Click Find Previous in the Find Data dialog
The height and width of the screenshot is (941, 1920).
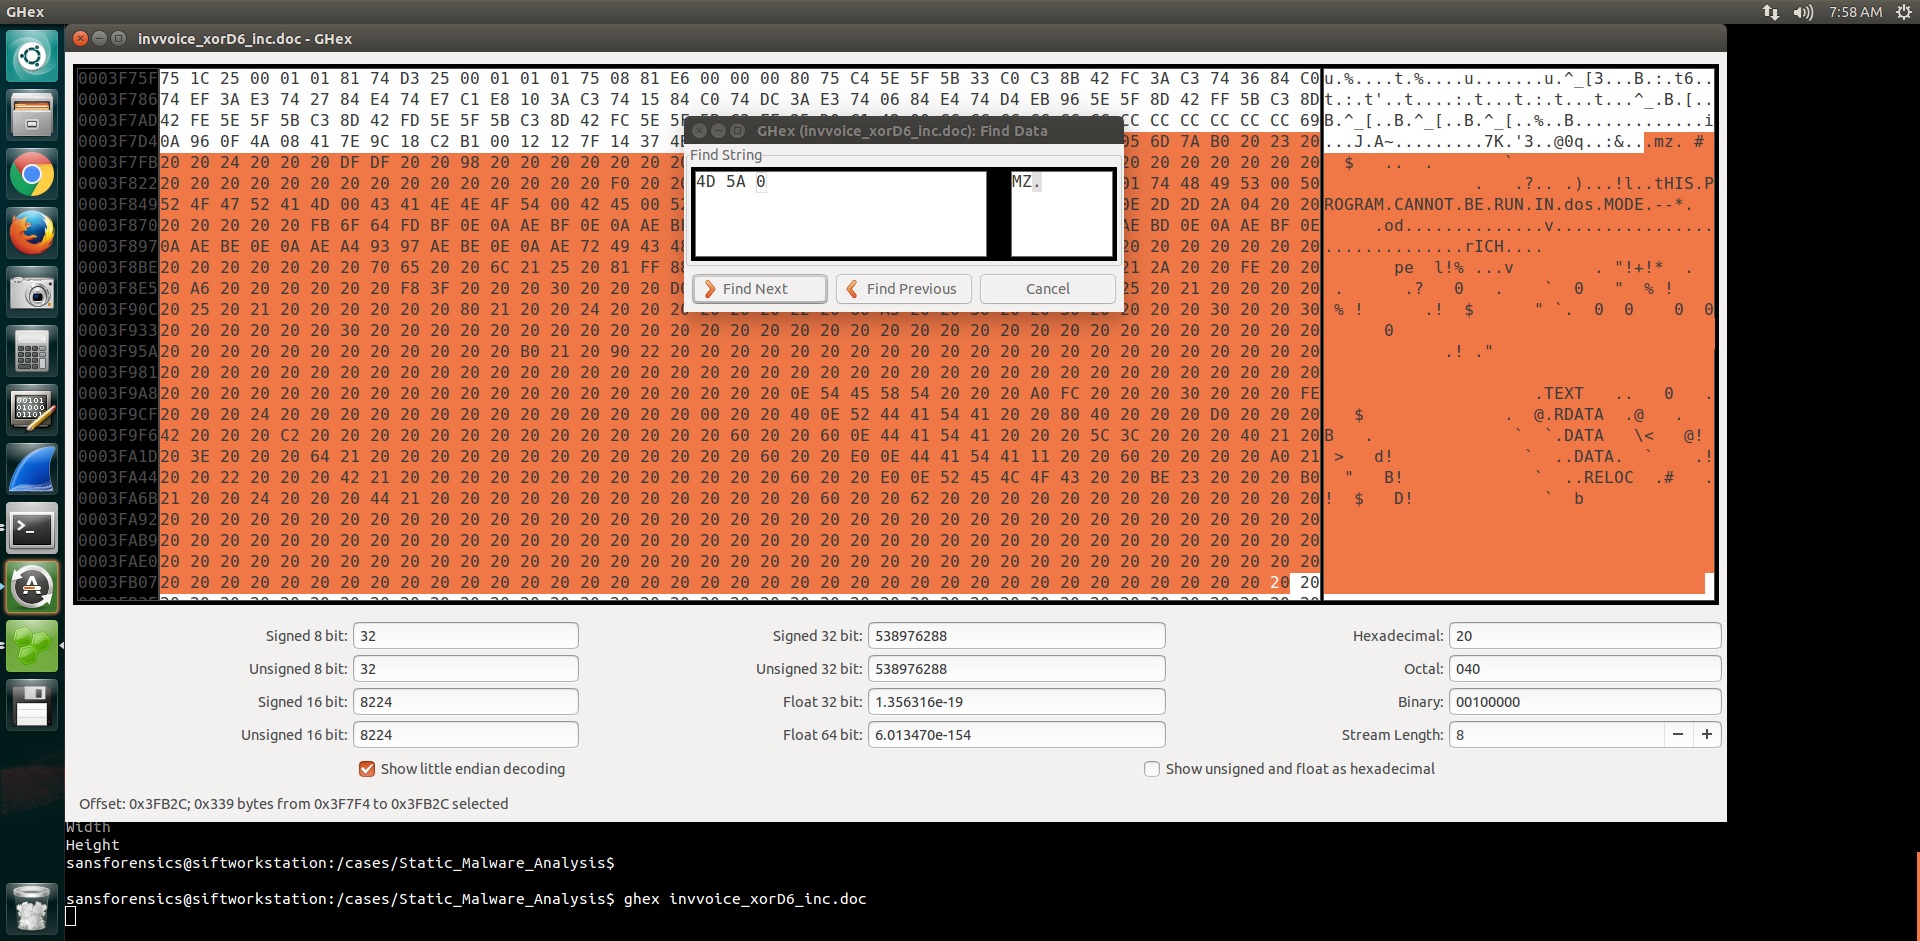[x=903, y=288]
